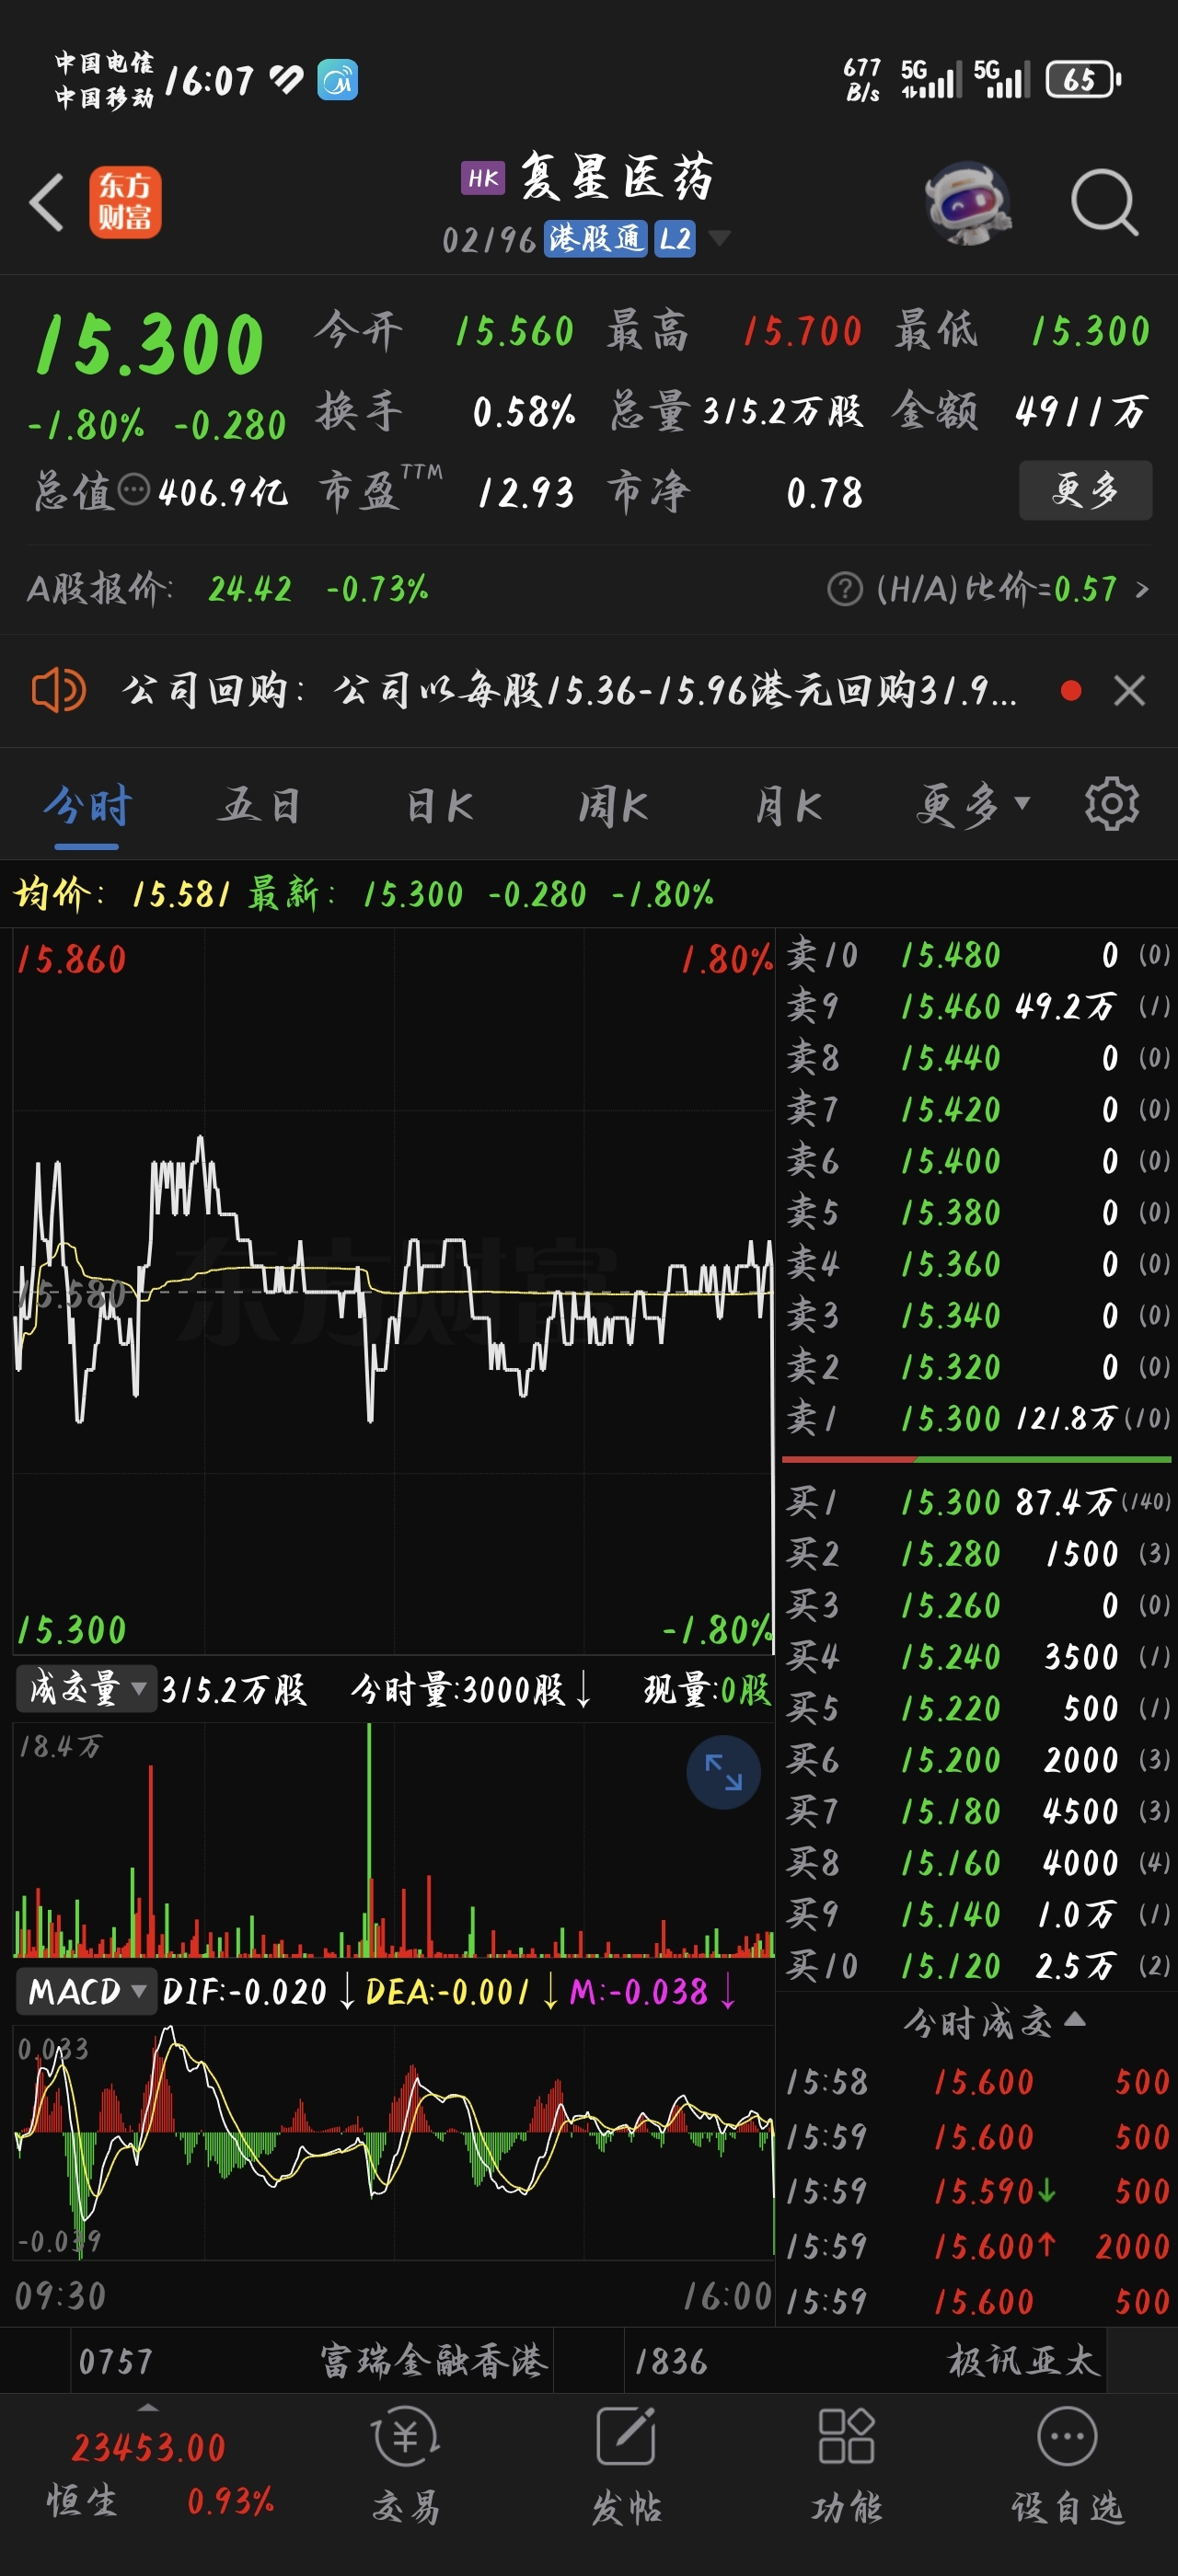This screenshot has height=2576, width=1178.
Task: Select 买9 order row at 15.140
Action: tap(977, 1915)
